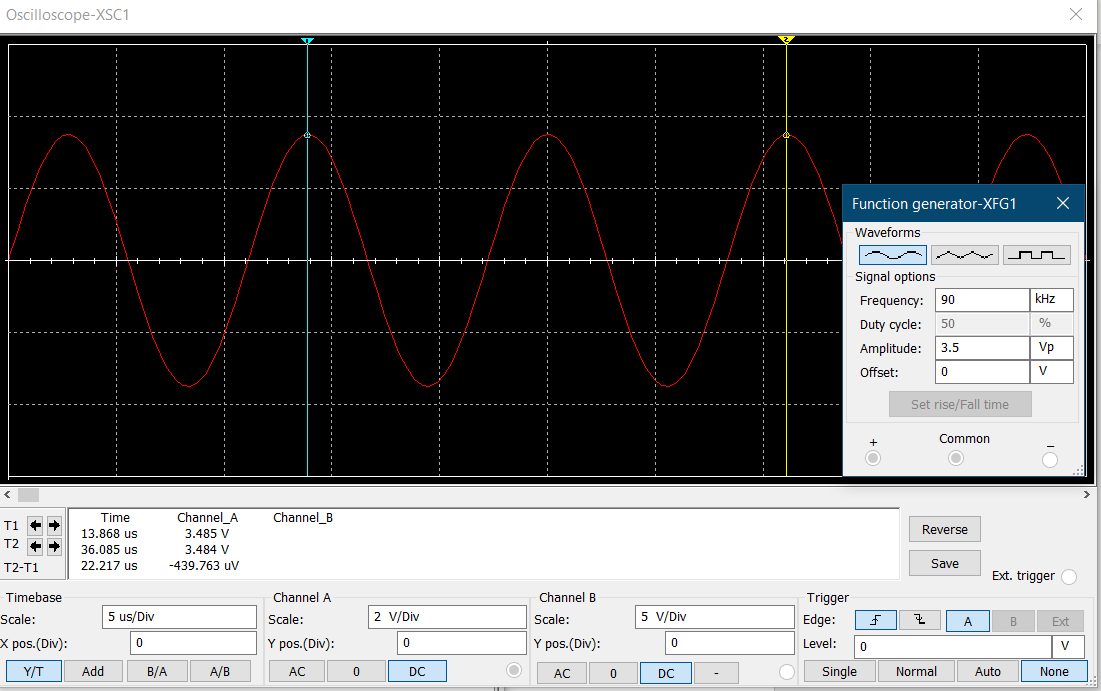Select the Common terminal radio button
Viewport: 1101px width, 691px height.
coord(955,458)
